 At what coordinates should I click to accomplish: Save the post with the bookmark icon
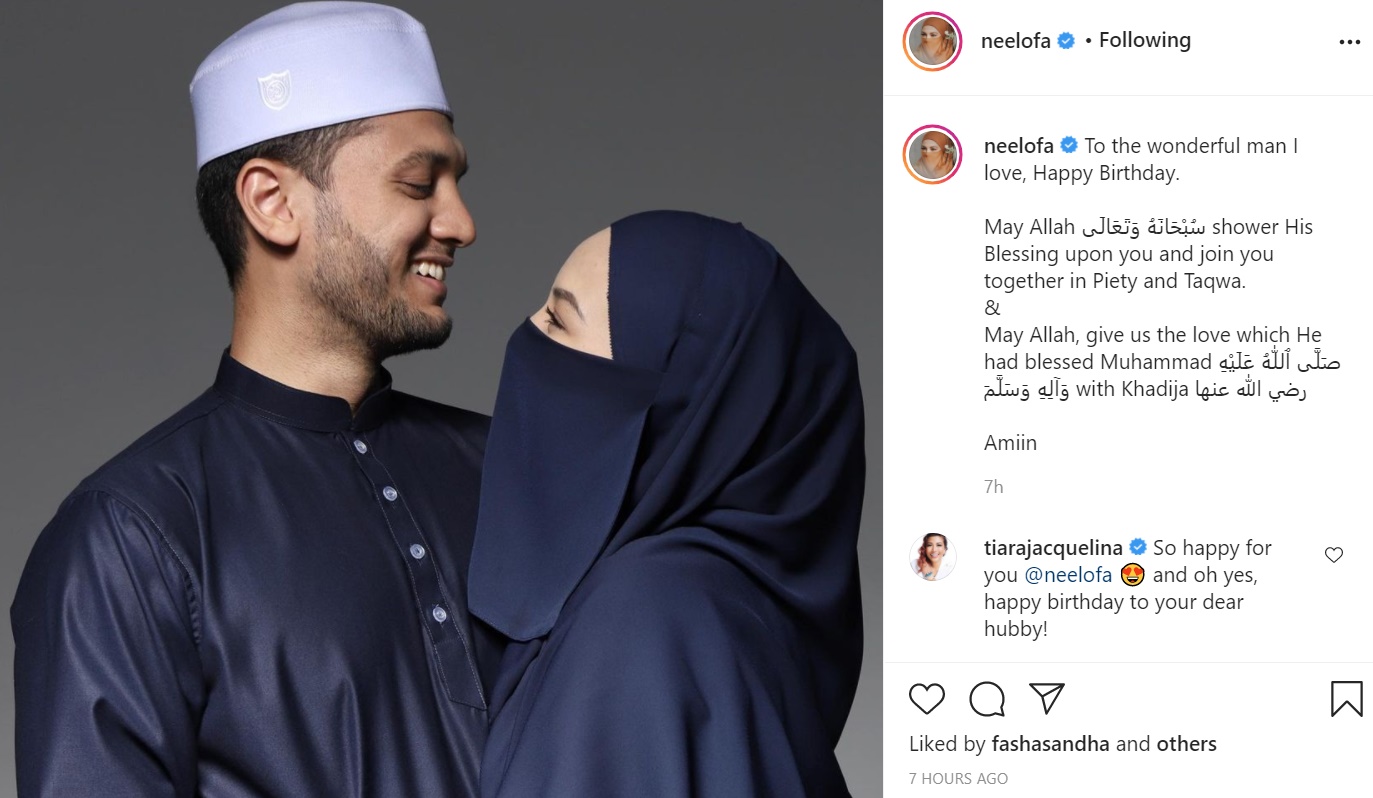1346,698
